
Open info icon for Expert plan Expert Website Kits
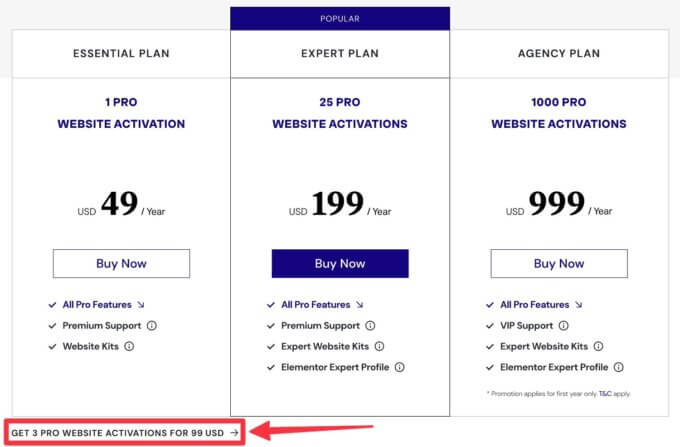379,346
